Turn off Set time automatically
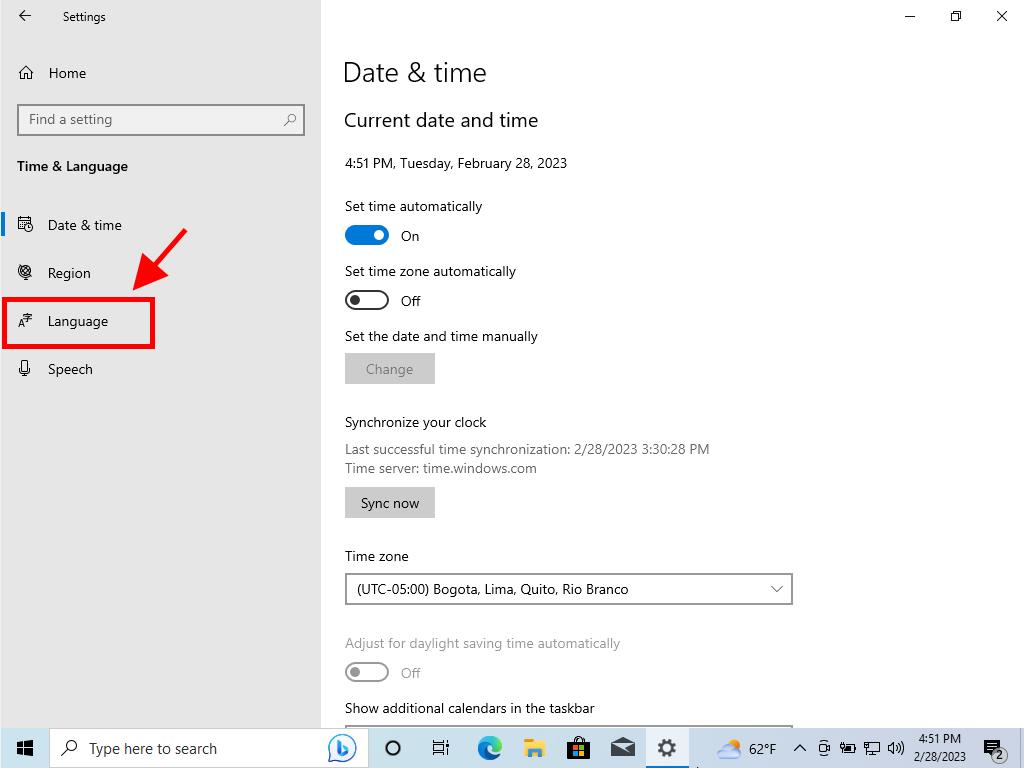The image size is (1024, 768). 366,236
